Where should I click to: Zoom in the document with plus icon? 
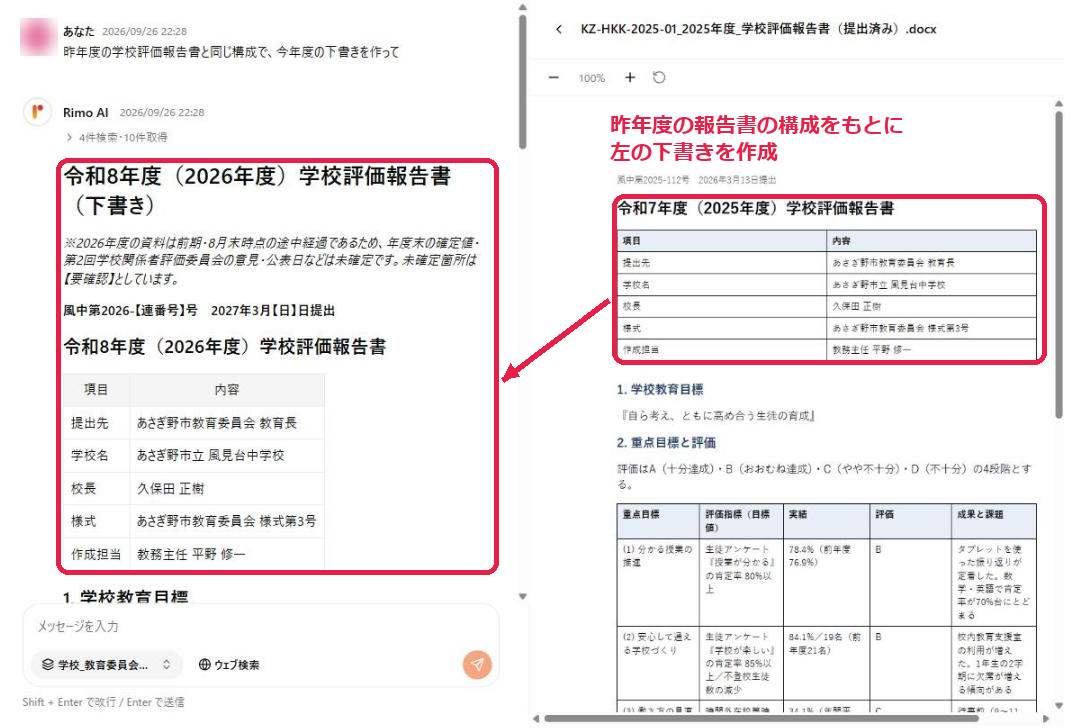pyautogui.click(x=630, y=77)
